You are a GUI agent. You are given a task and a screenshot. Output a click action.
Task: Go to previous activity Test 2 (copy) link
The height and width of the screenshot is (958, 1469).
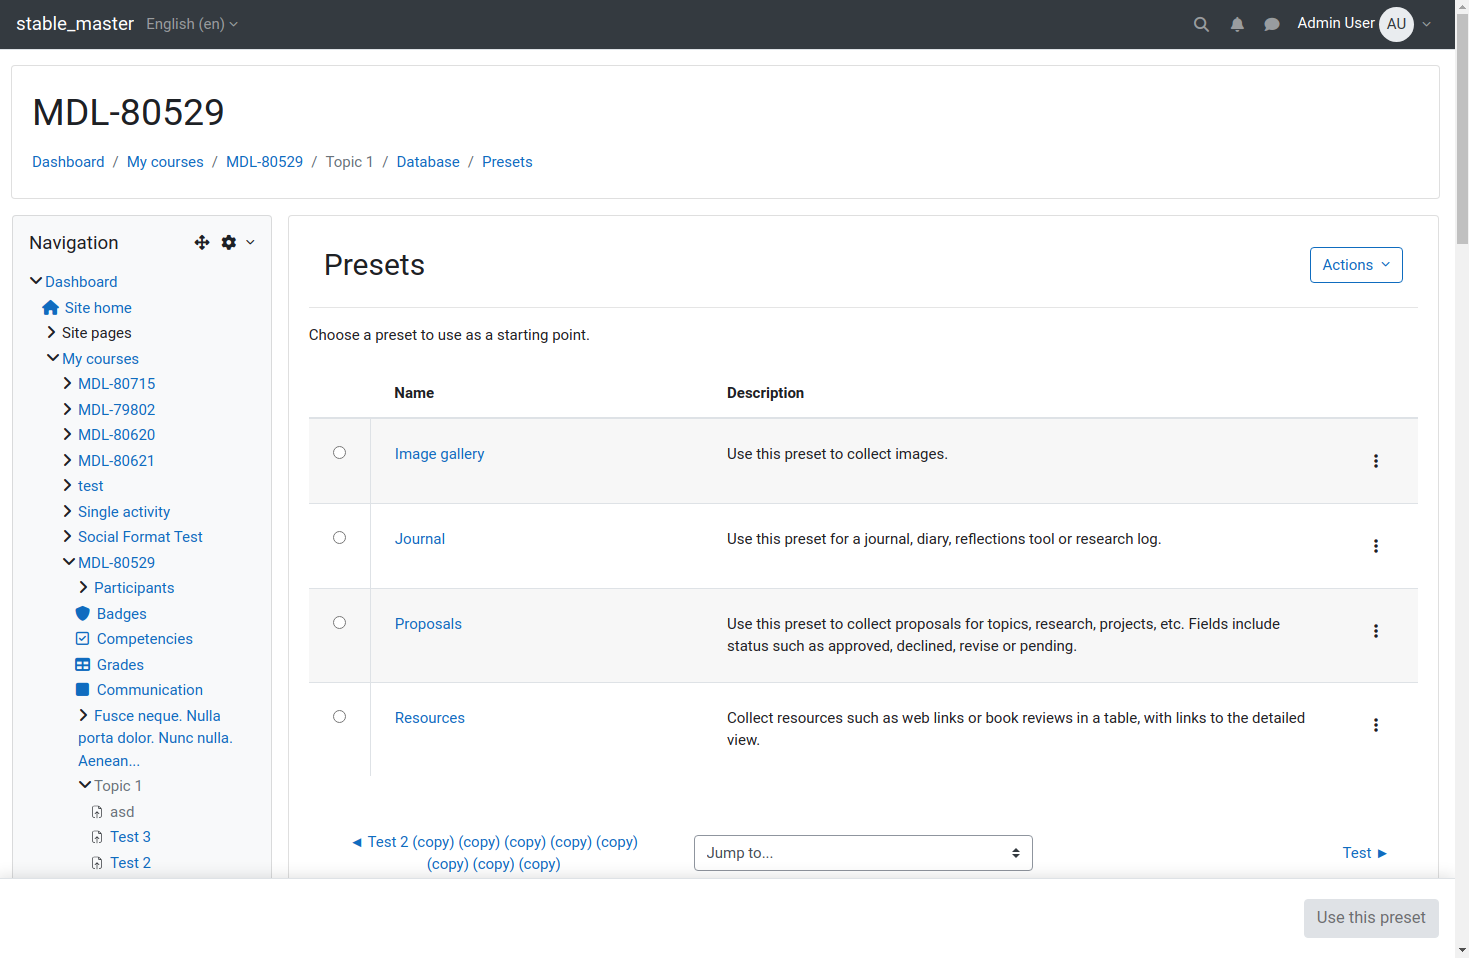(x=494, y=853)
